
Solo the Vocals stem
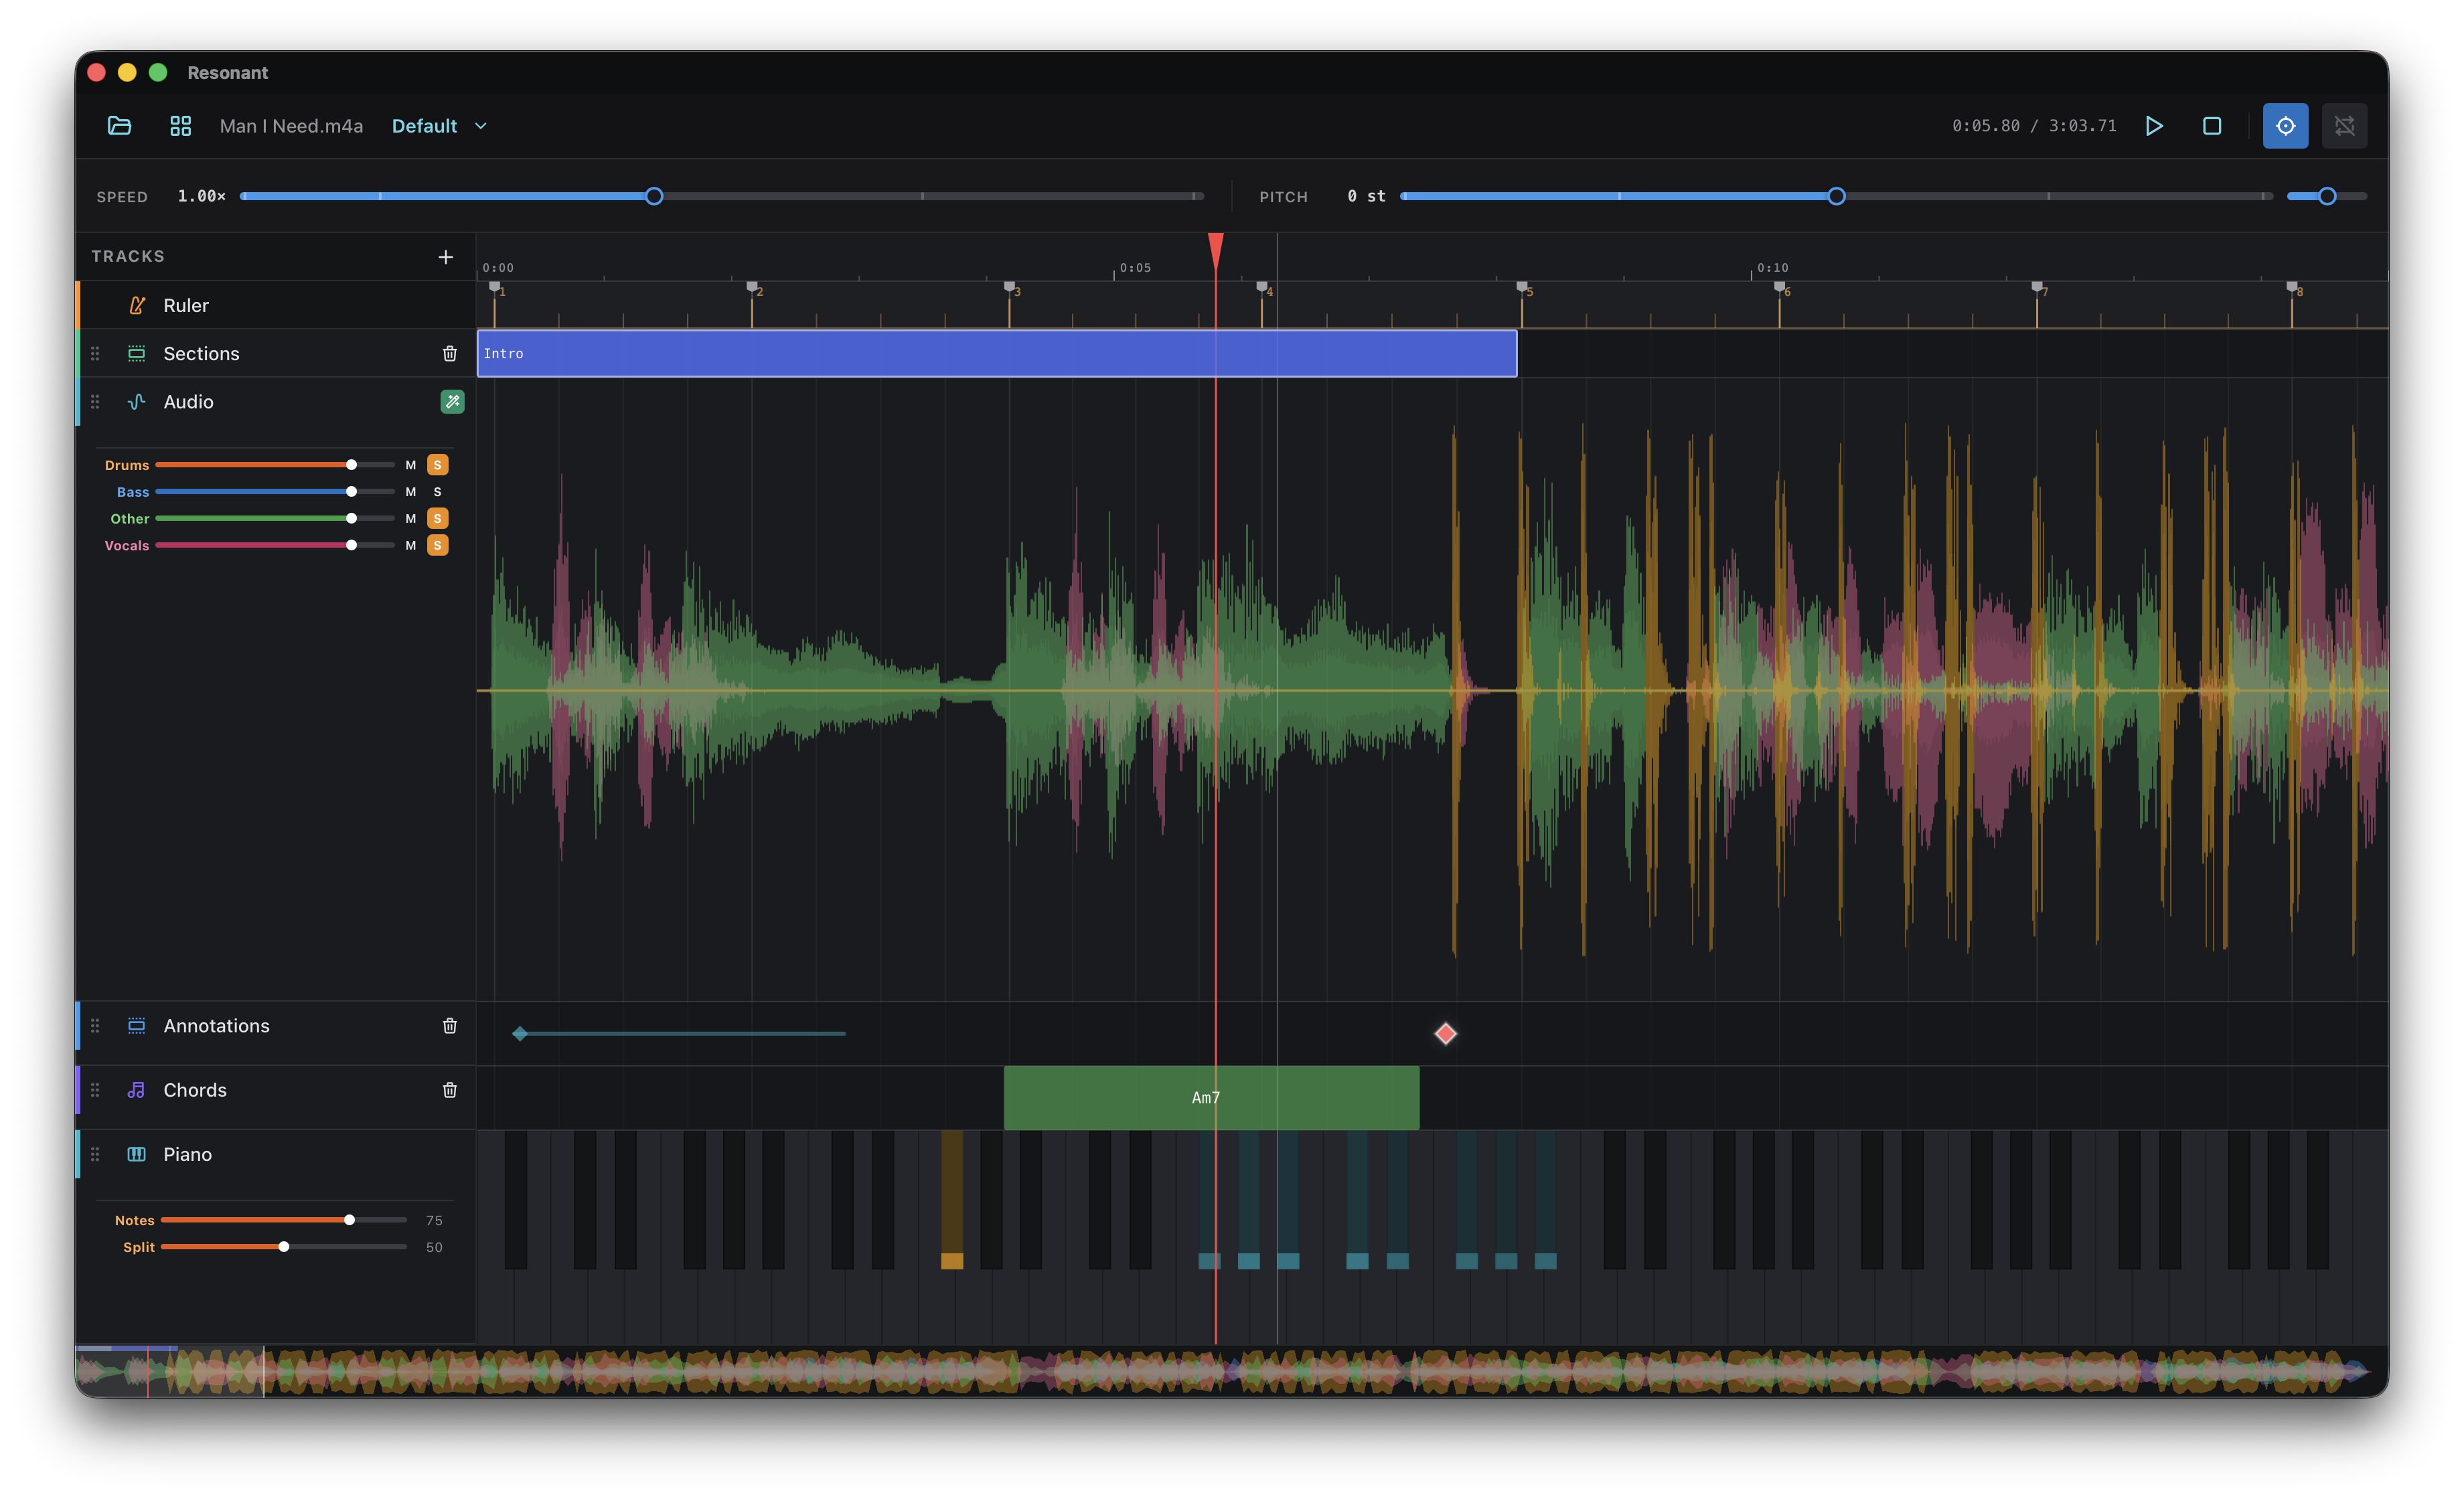(x=437, y=545)
